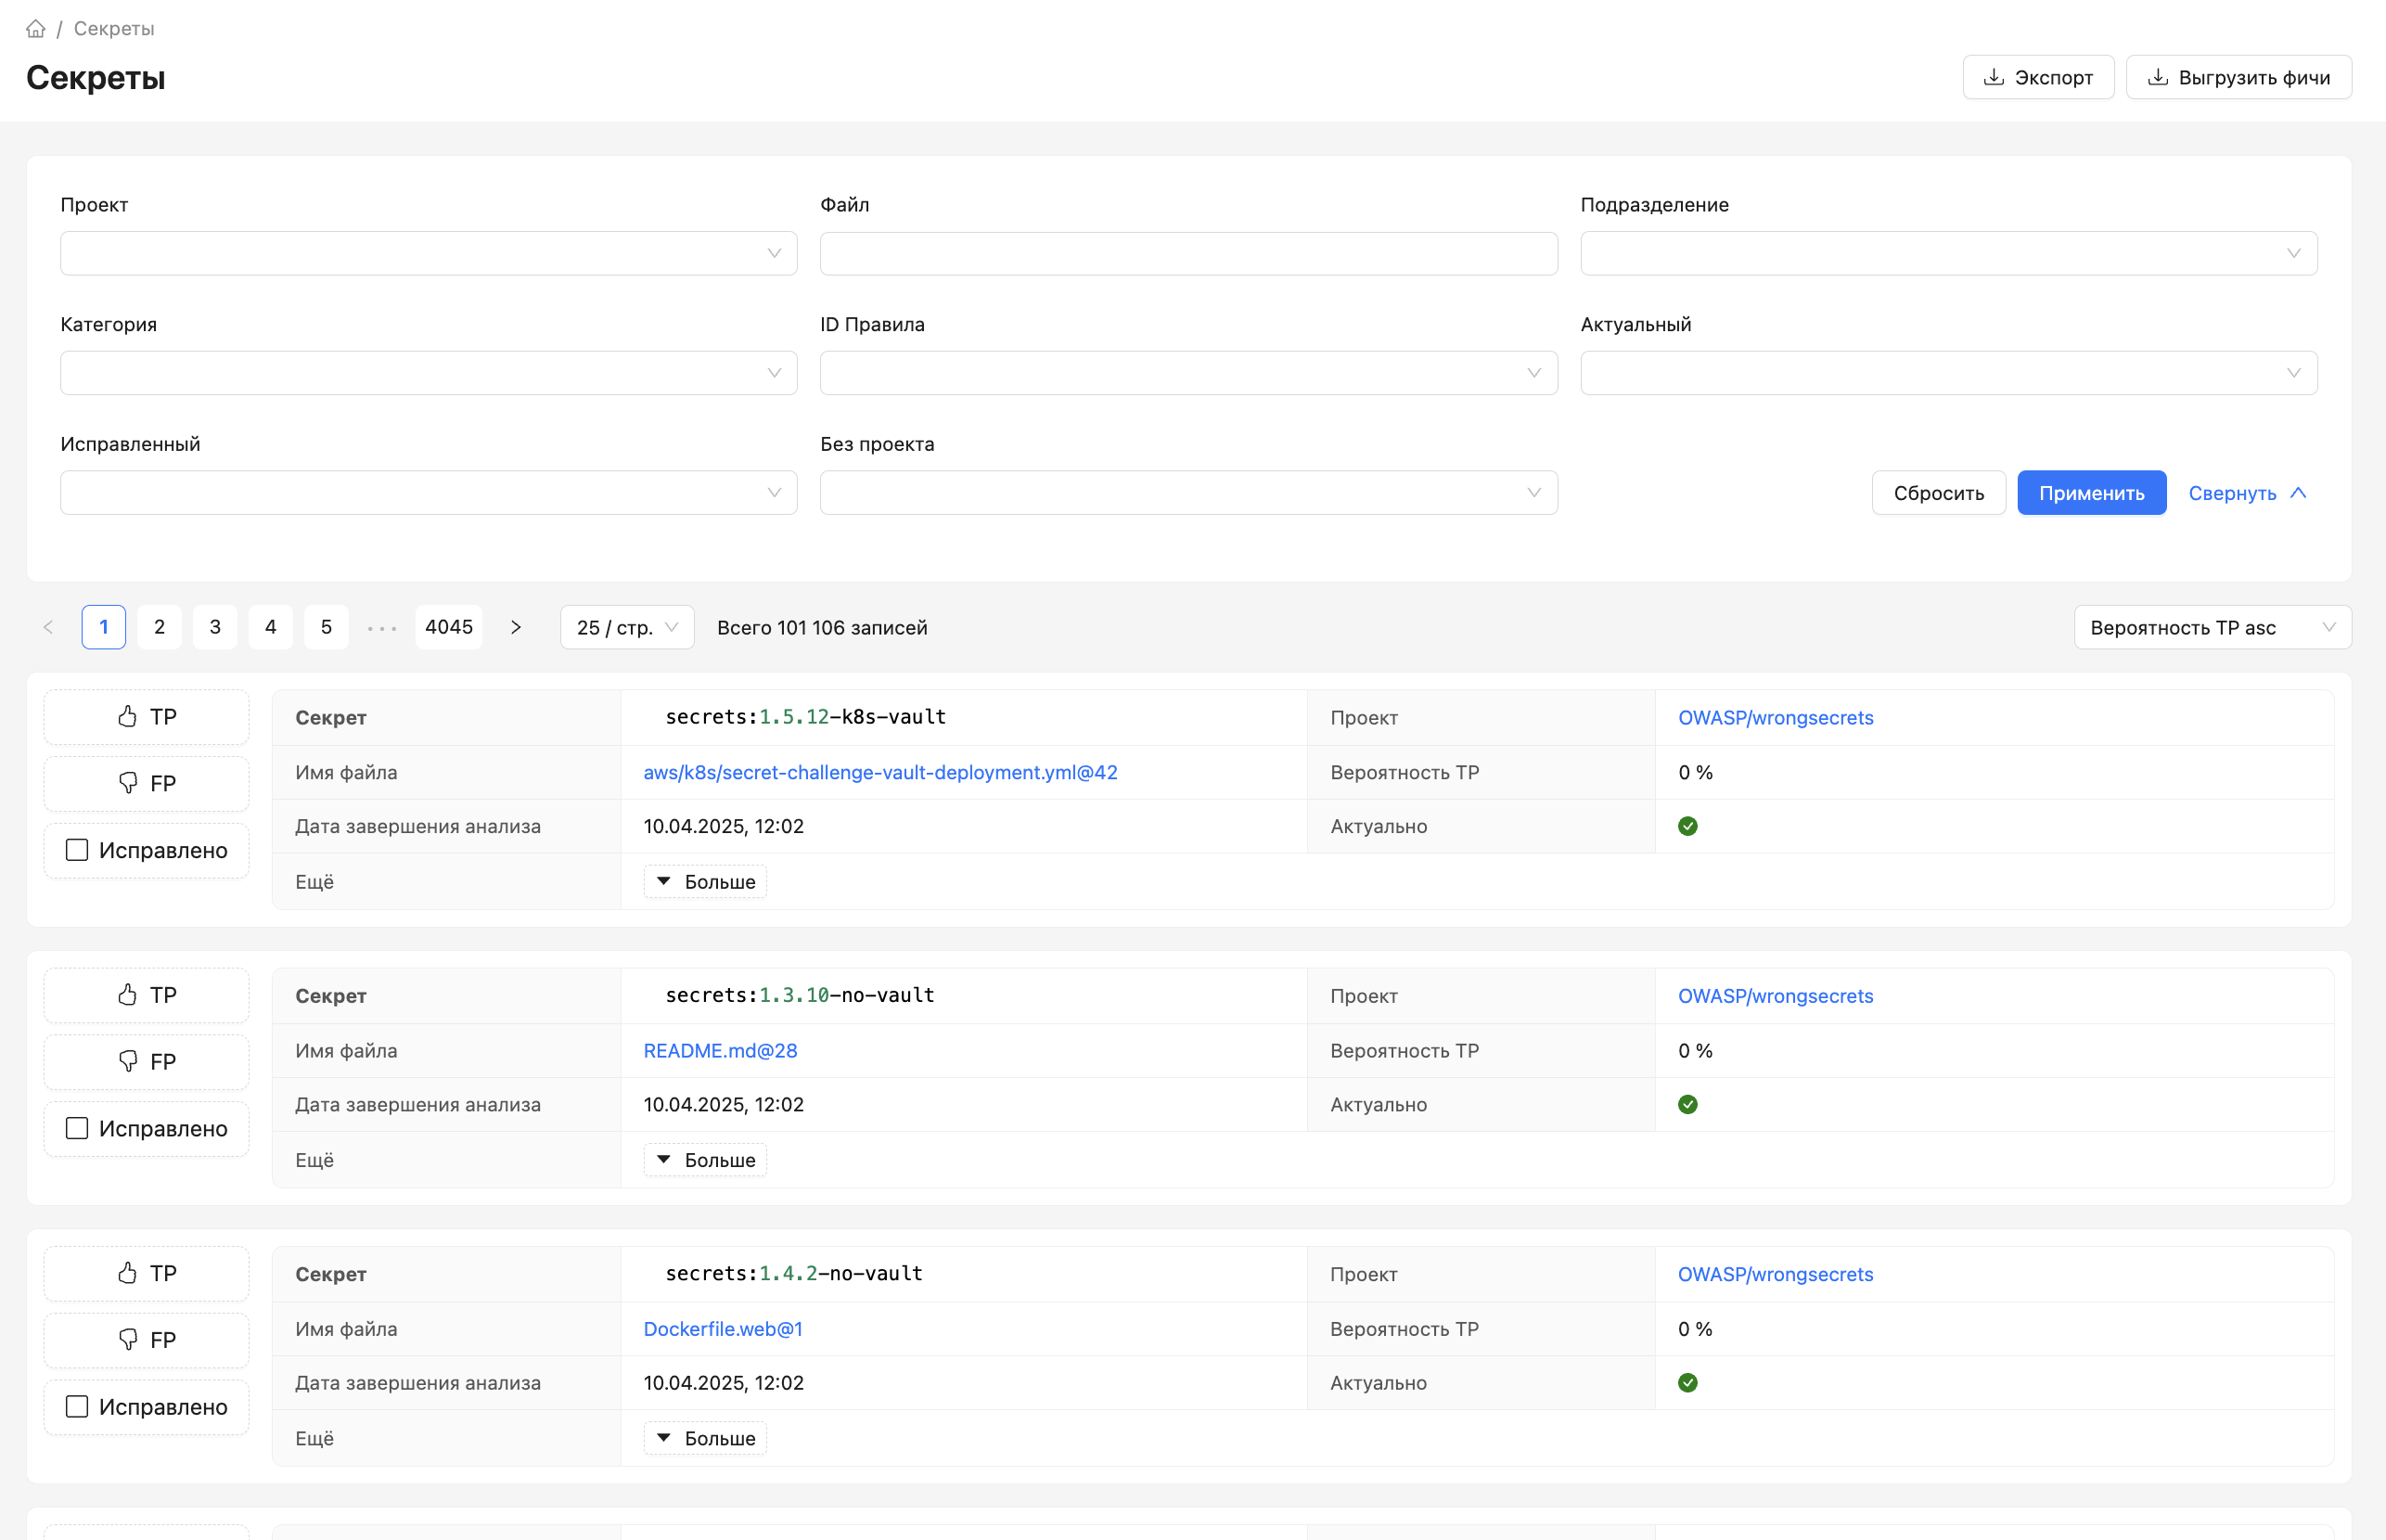Viewport: 2386px width, 1540px height.
Task: Open the Вероятность TP asc sort dropdown
Action: click(2212, 627)
